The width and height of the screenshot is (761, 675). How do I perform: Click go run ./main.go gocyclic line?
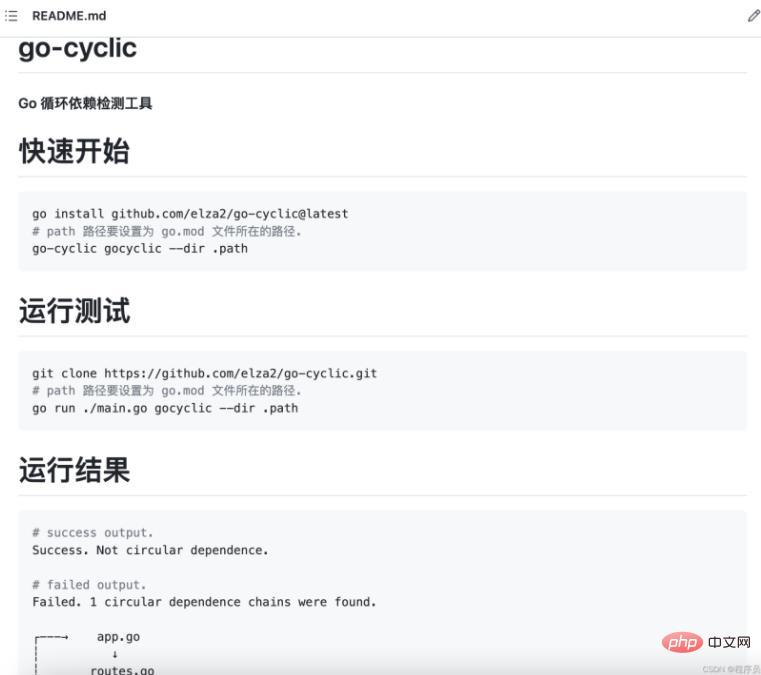coord(165,408)
